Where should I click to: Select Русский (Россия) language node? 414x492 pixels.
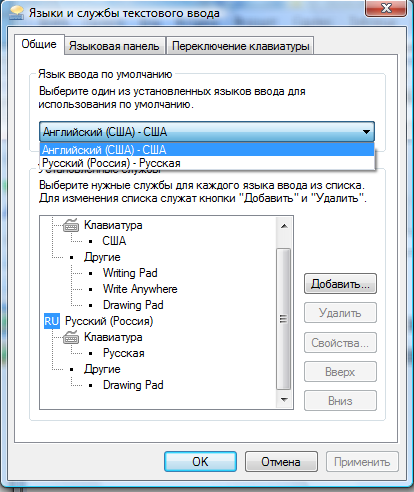[x=109, y=321]
